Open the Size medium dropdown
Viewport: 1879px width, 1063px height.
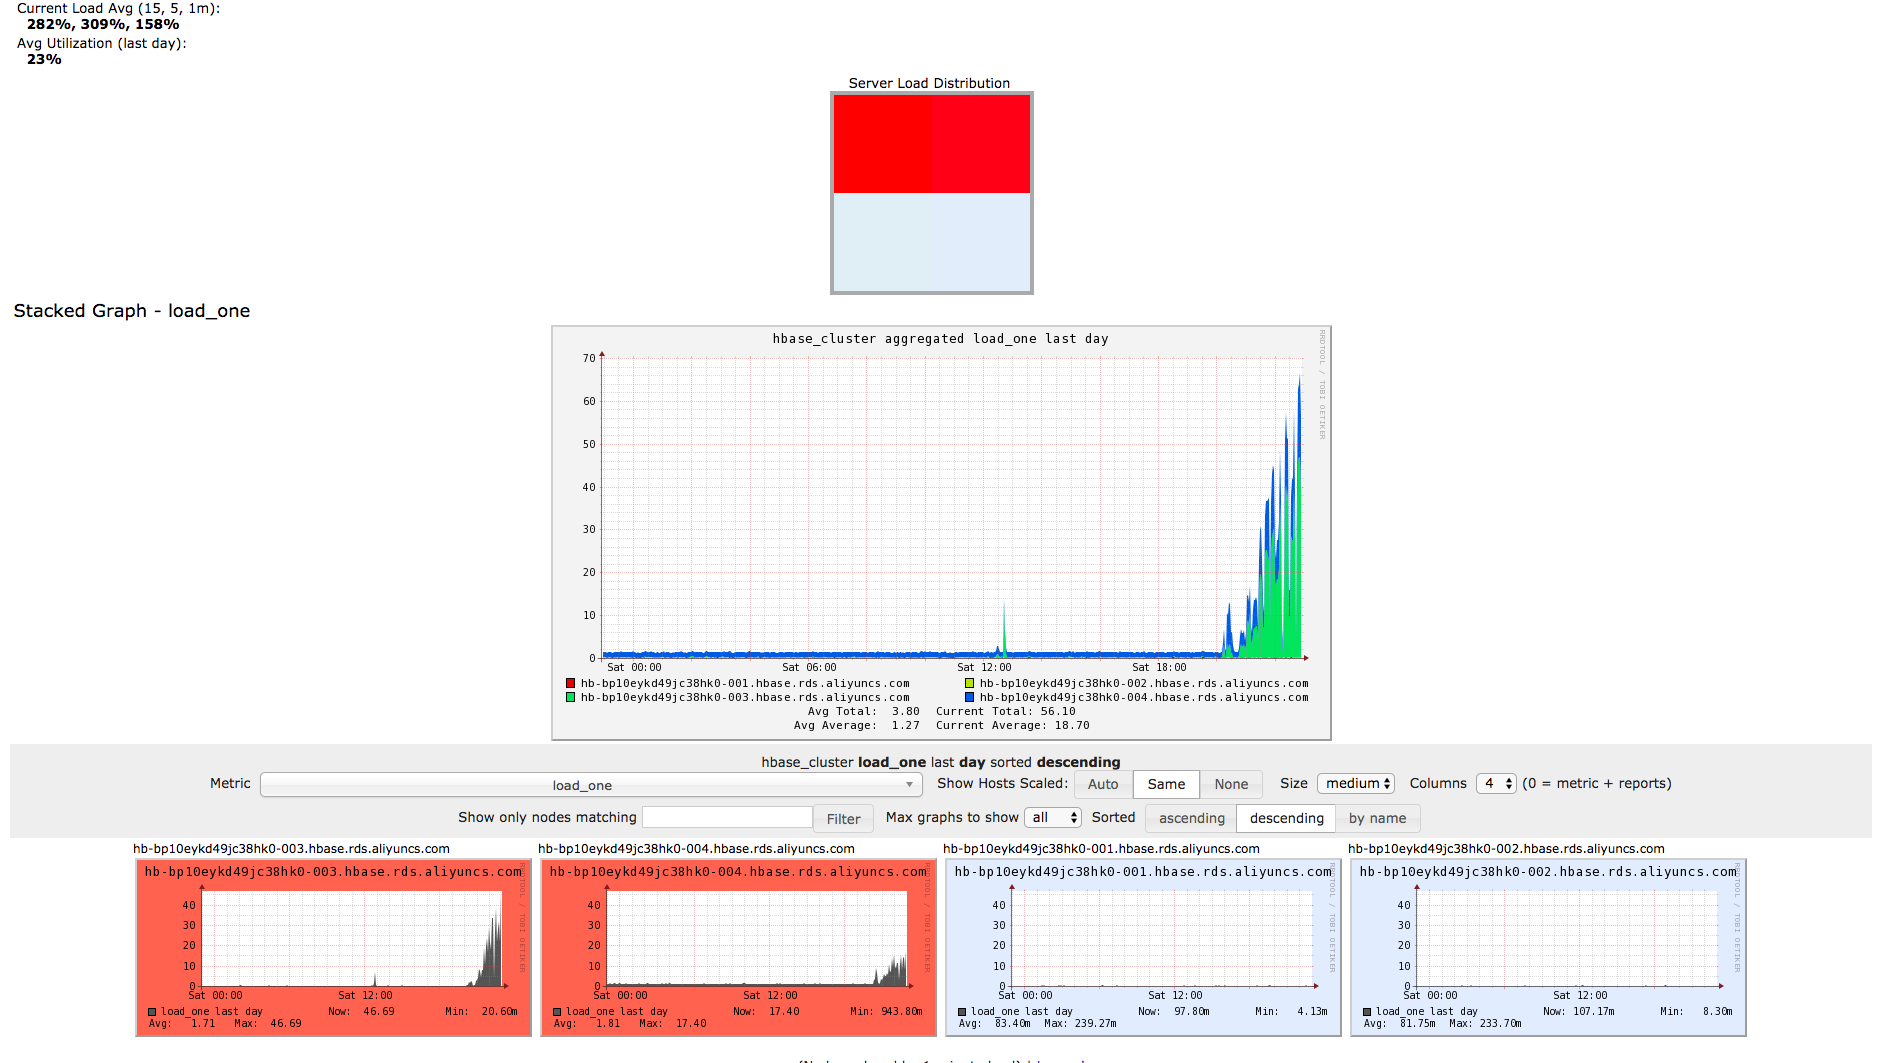point(1356,784)
